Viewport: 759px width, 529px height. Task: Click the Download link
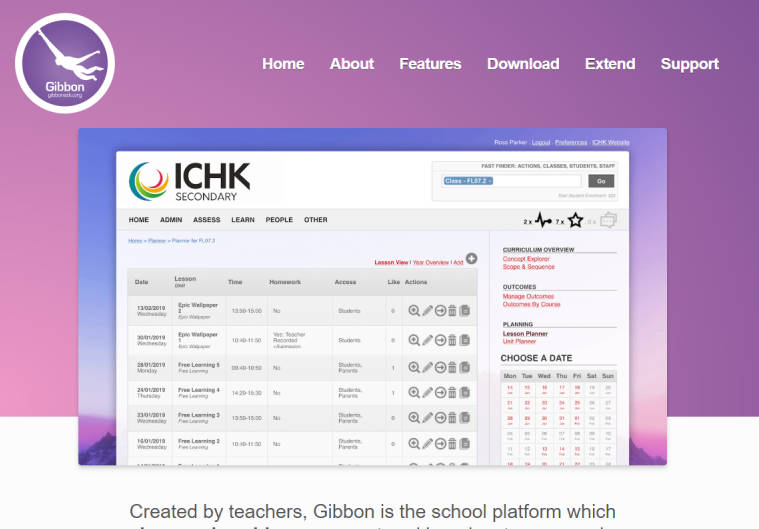(523, 63)
